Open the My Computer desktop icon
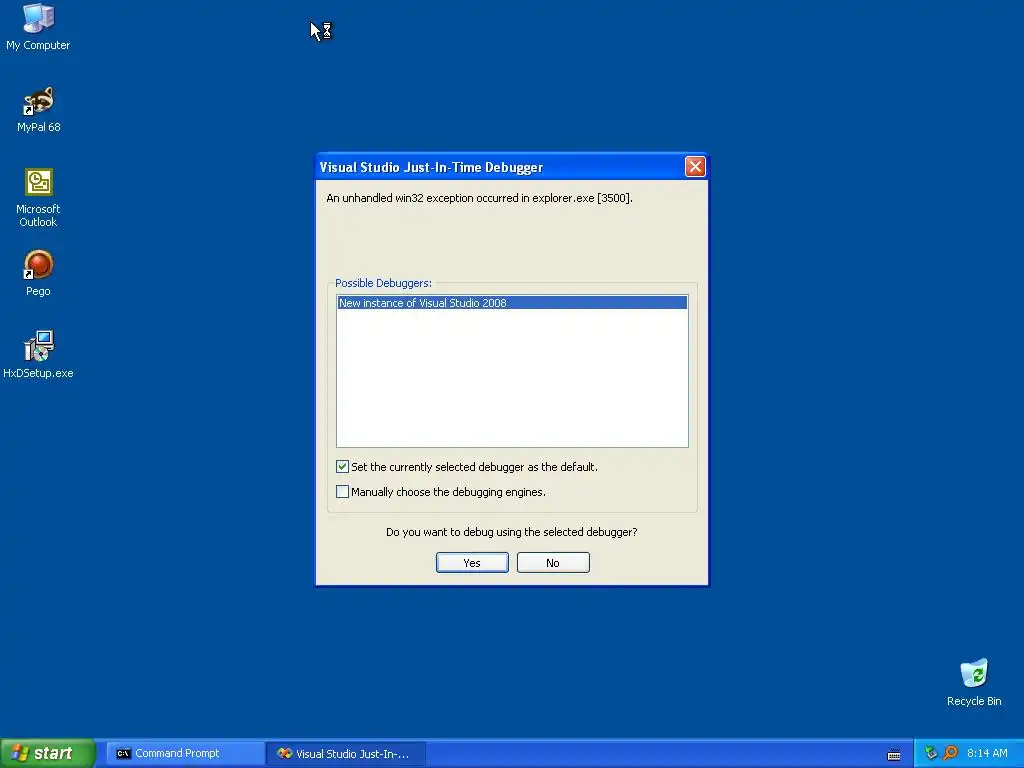The width and height of the screenshot is (1024, 768). (x=38, y=26)
